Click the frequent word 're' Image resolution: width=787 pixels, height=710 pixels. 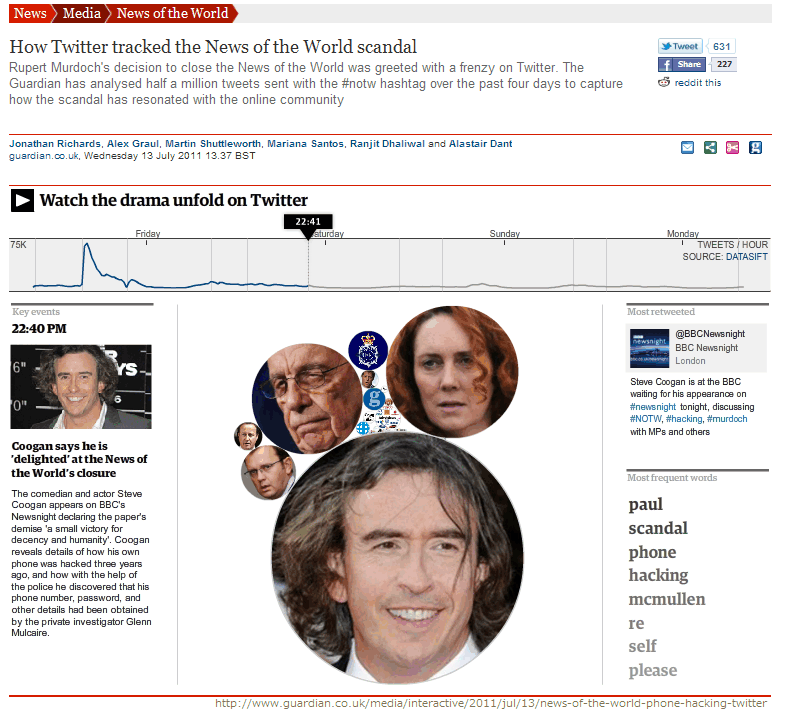click(x=636, y=623)
